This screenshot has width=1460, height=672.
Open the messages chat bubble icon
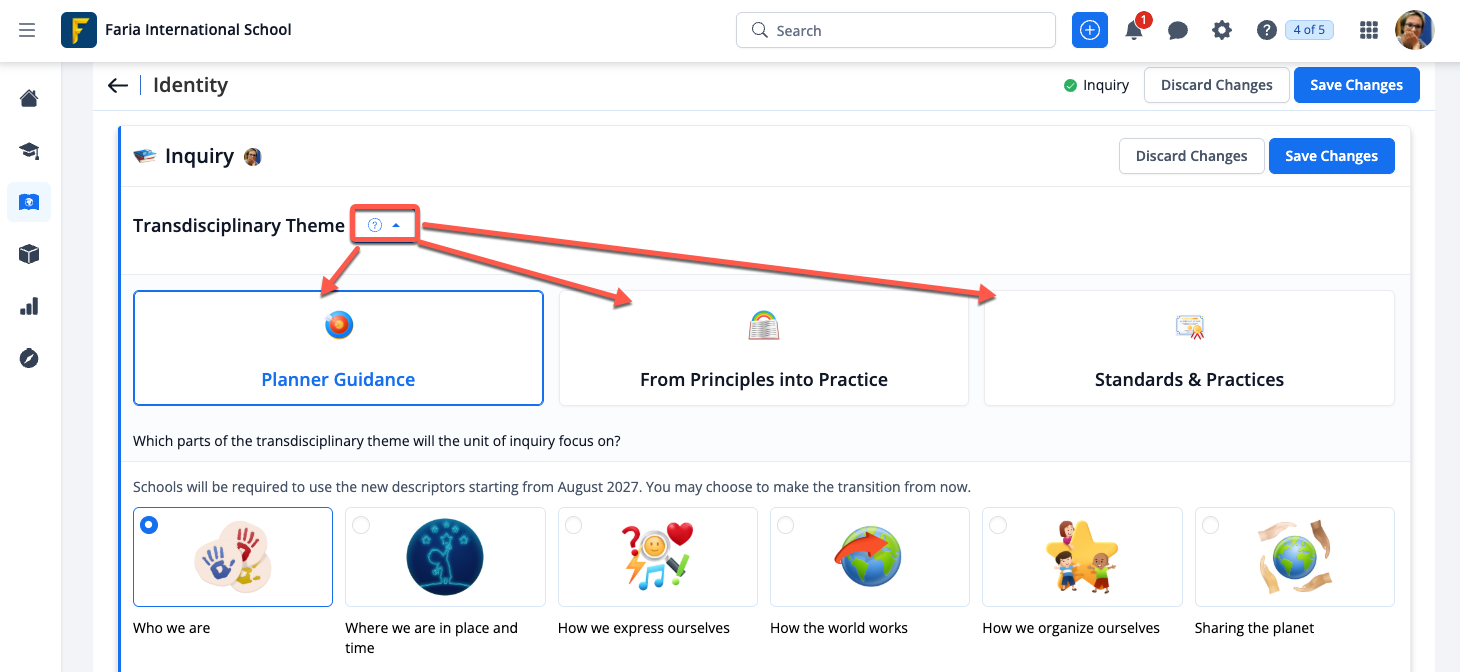pos(1178,31)
